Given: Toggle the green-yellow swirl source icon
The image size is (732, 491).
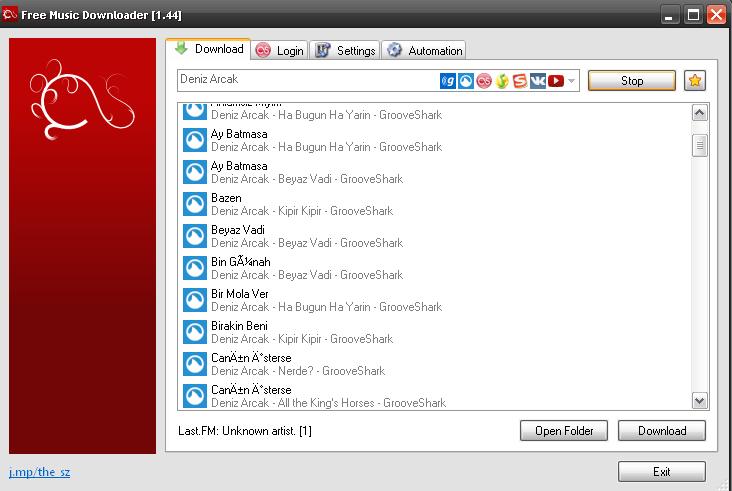Looking at the screenshot, I should coord(502,81).
